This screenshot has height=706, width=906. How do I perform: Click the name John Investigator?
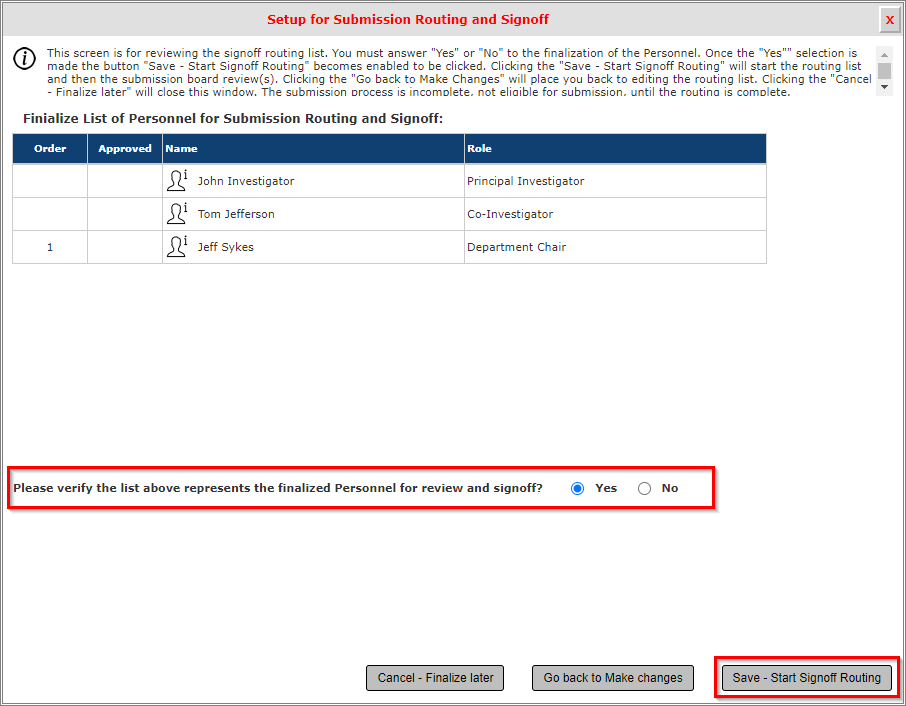(x=246, y=181)
